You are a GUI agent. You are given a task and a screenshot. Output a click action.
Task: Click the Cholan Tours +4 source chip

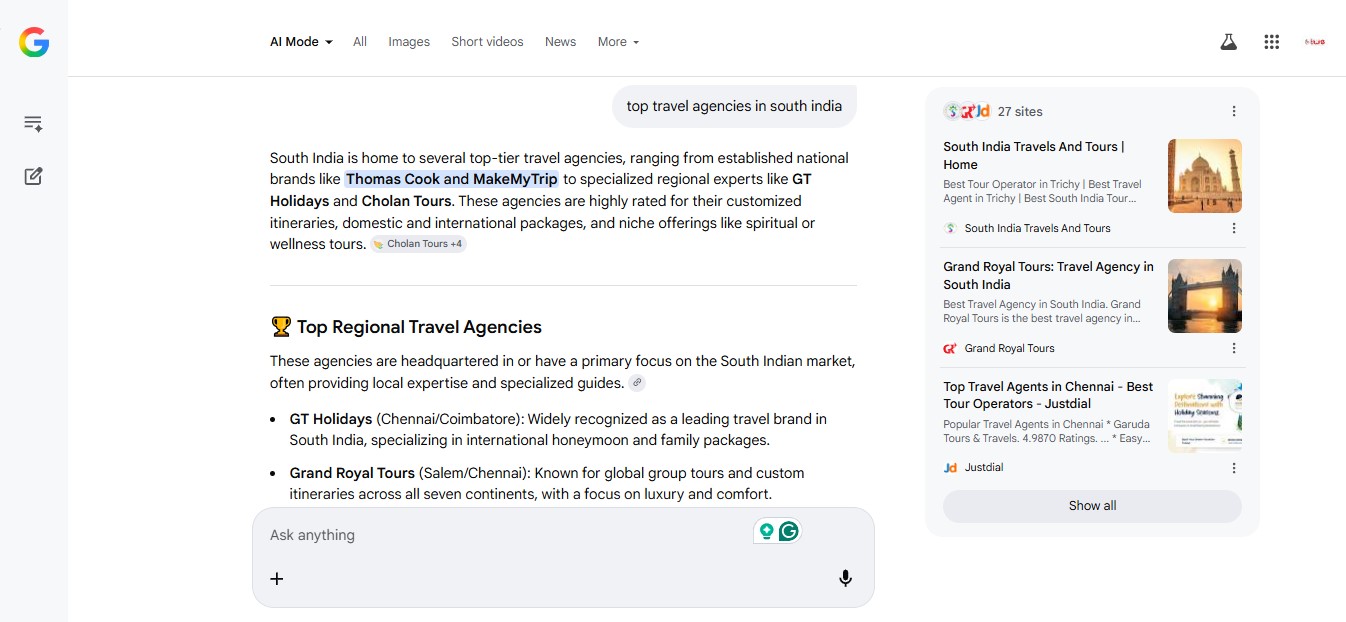click(418, 244)
